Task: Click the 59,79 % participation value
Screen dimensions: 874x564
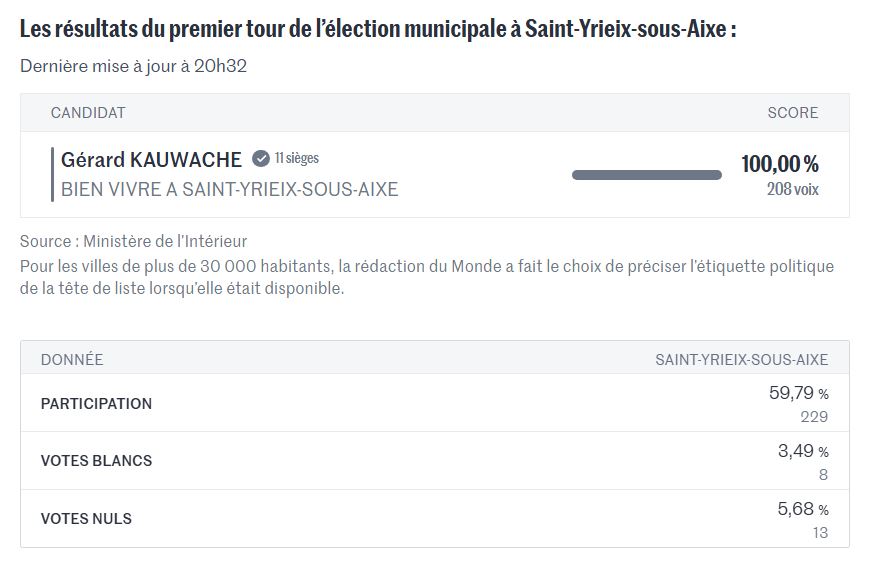Action: (x=798, y=394)
